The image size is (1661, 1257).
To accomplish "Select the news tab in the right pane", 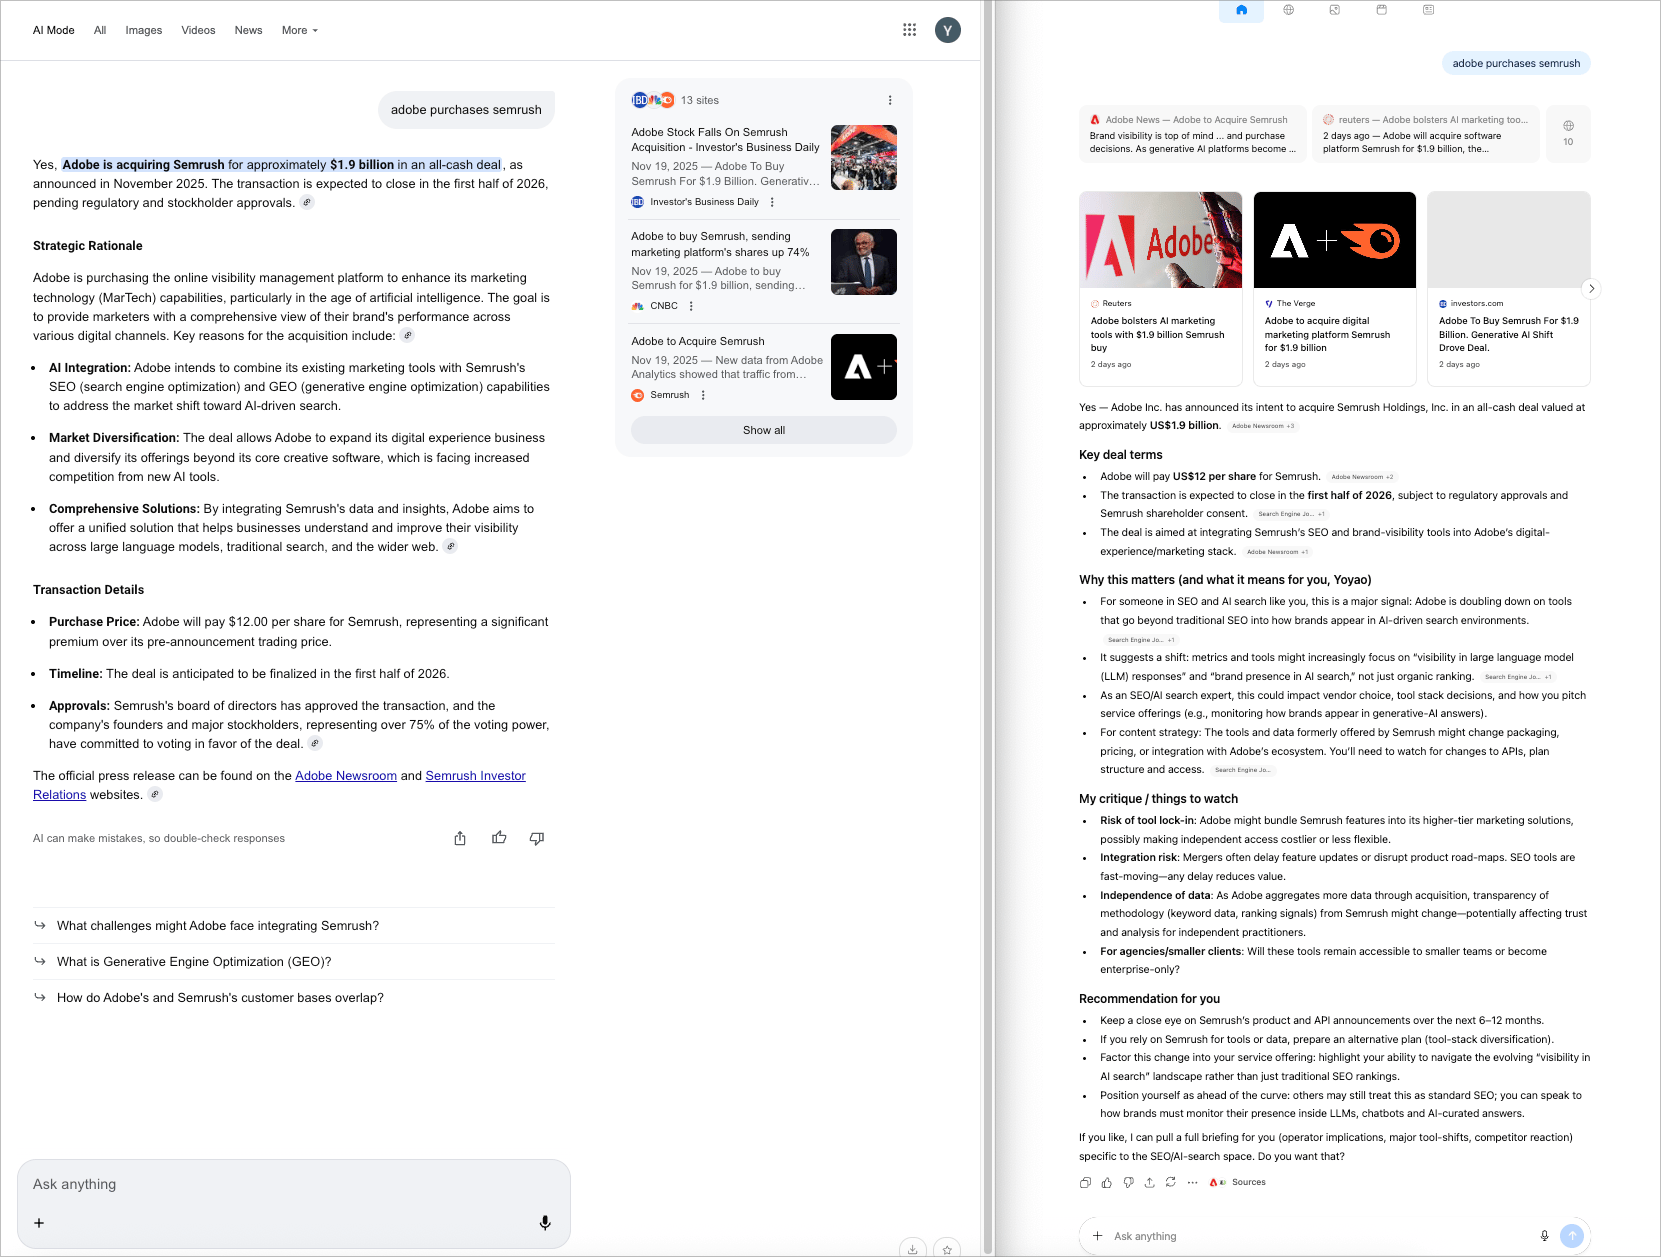I will (x=1429, y=10).
